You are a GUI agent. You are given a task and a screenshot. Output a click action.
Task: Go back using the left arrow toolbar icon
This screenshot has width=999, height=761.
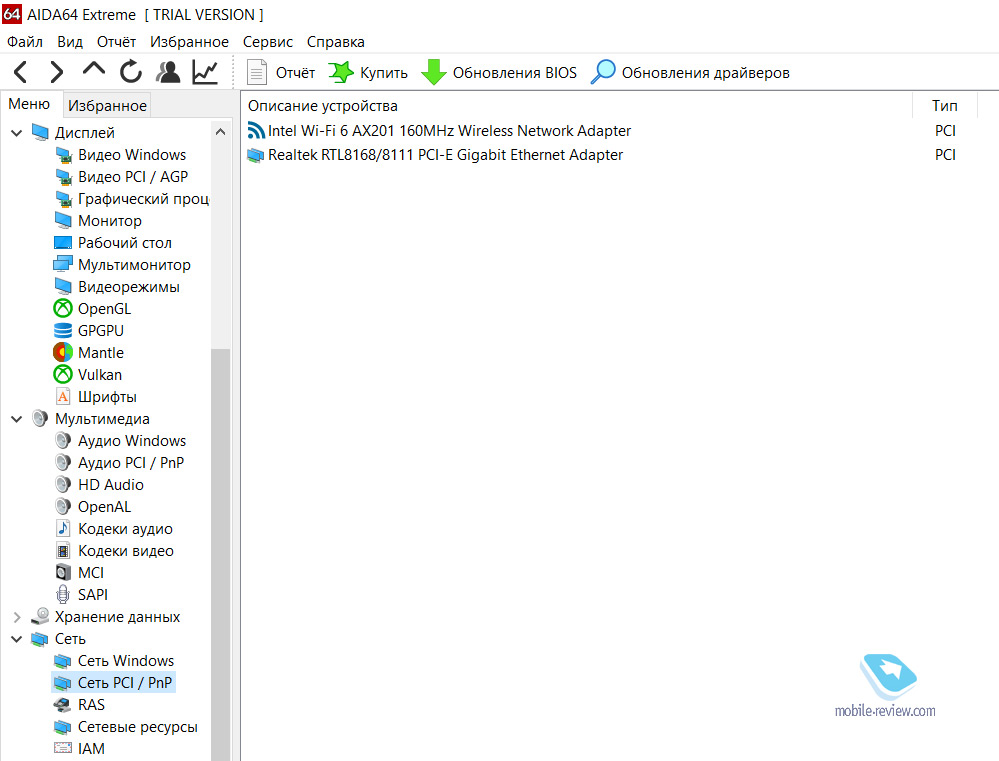click(20, 72)
